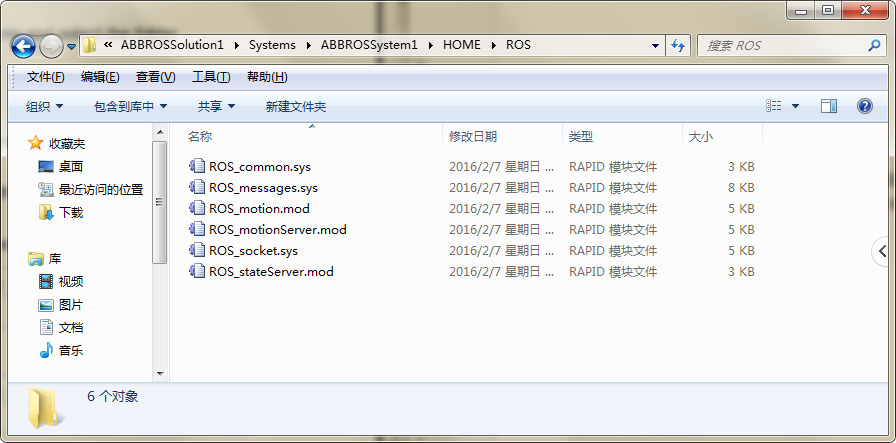The height and width of the screenshot is (443, 896).
Task: Select the ROS_messages.sys file icon
Action: click(197, 187)
